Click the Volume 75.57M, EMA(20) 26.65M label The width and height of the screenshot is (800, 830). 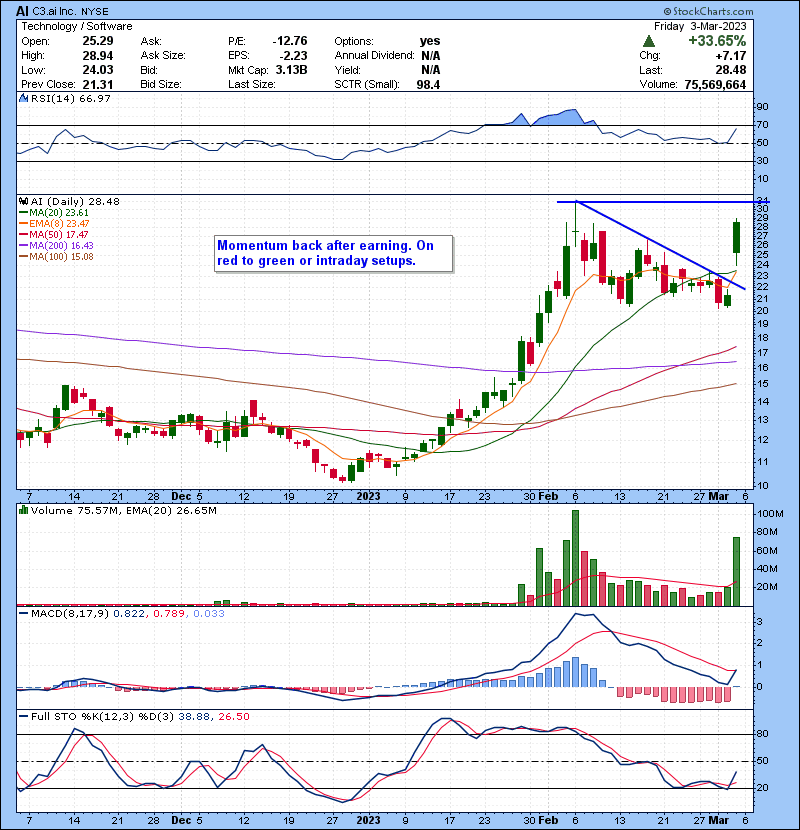click(123, 510)
